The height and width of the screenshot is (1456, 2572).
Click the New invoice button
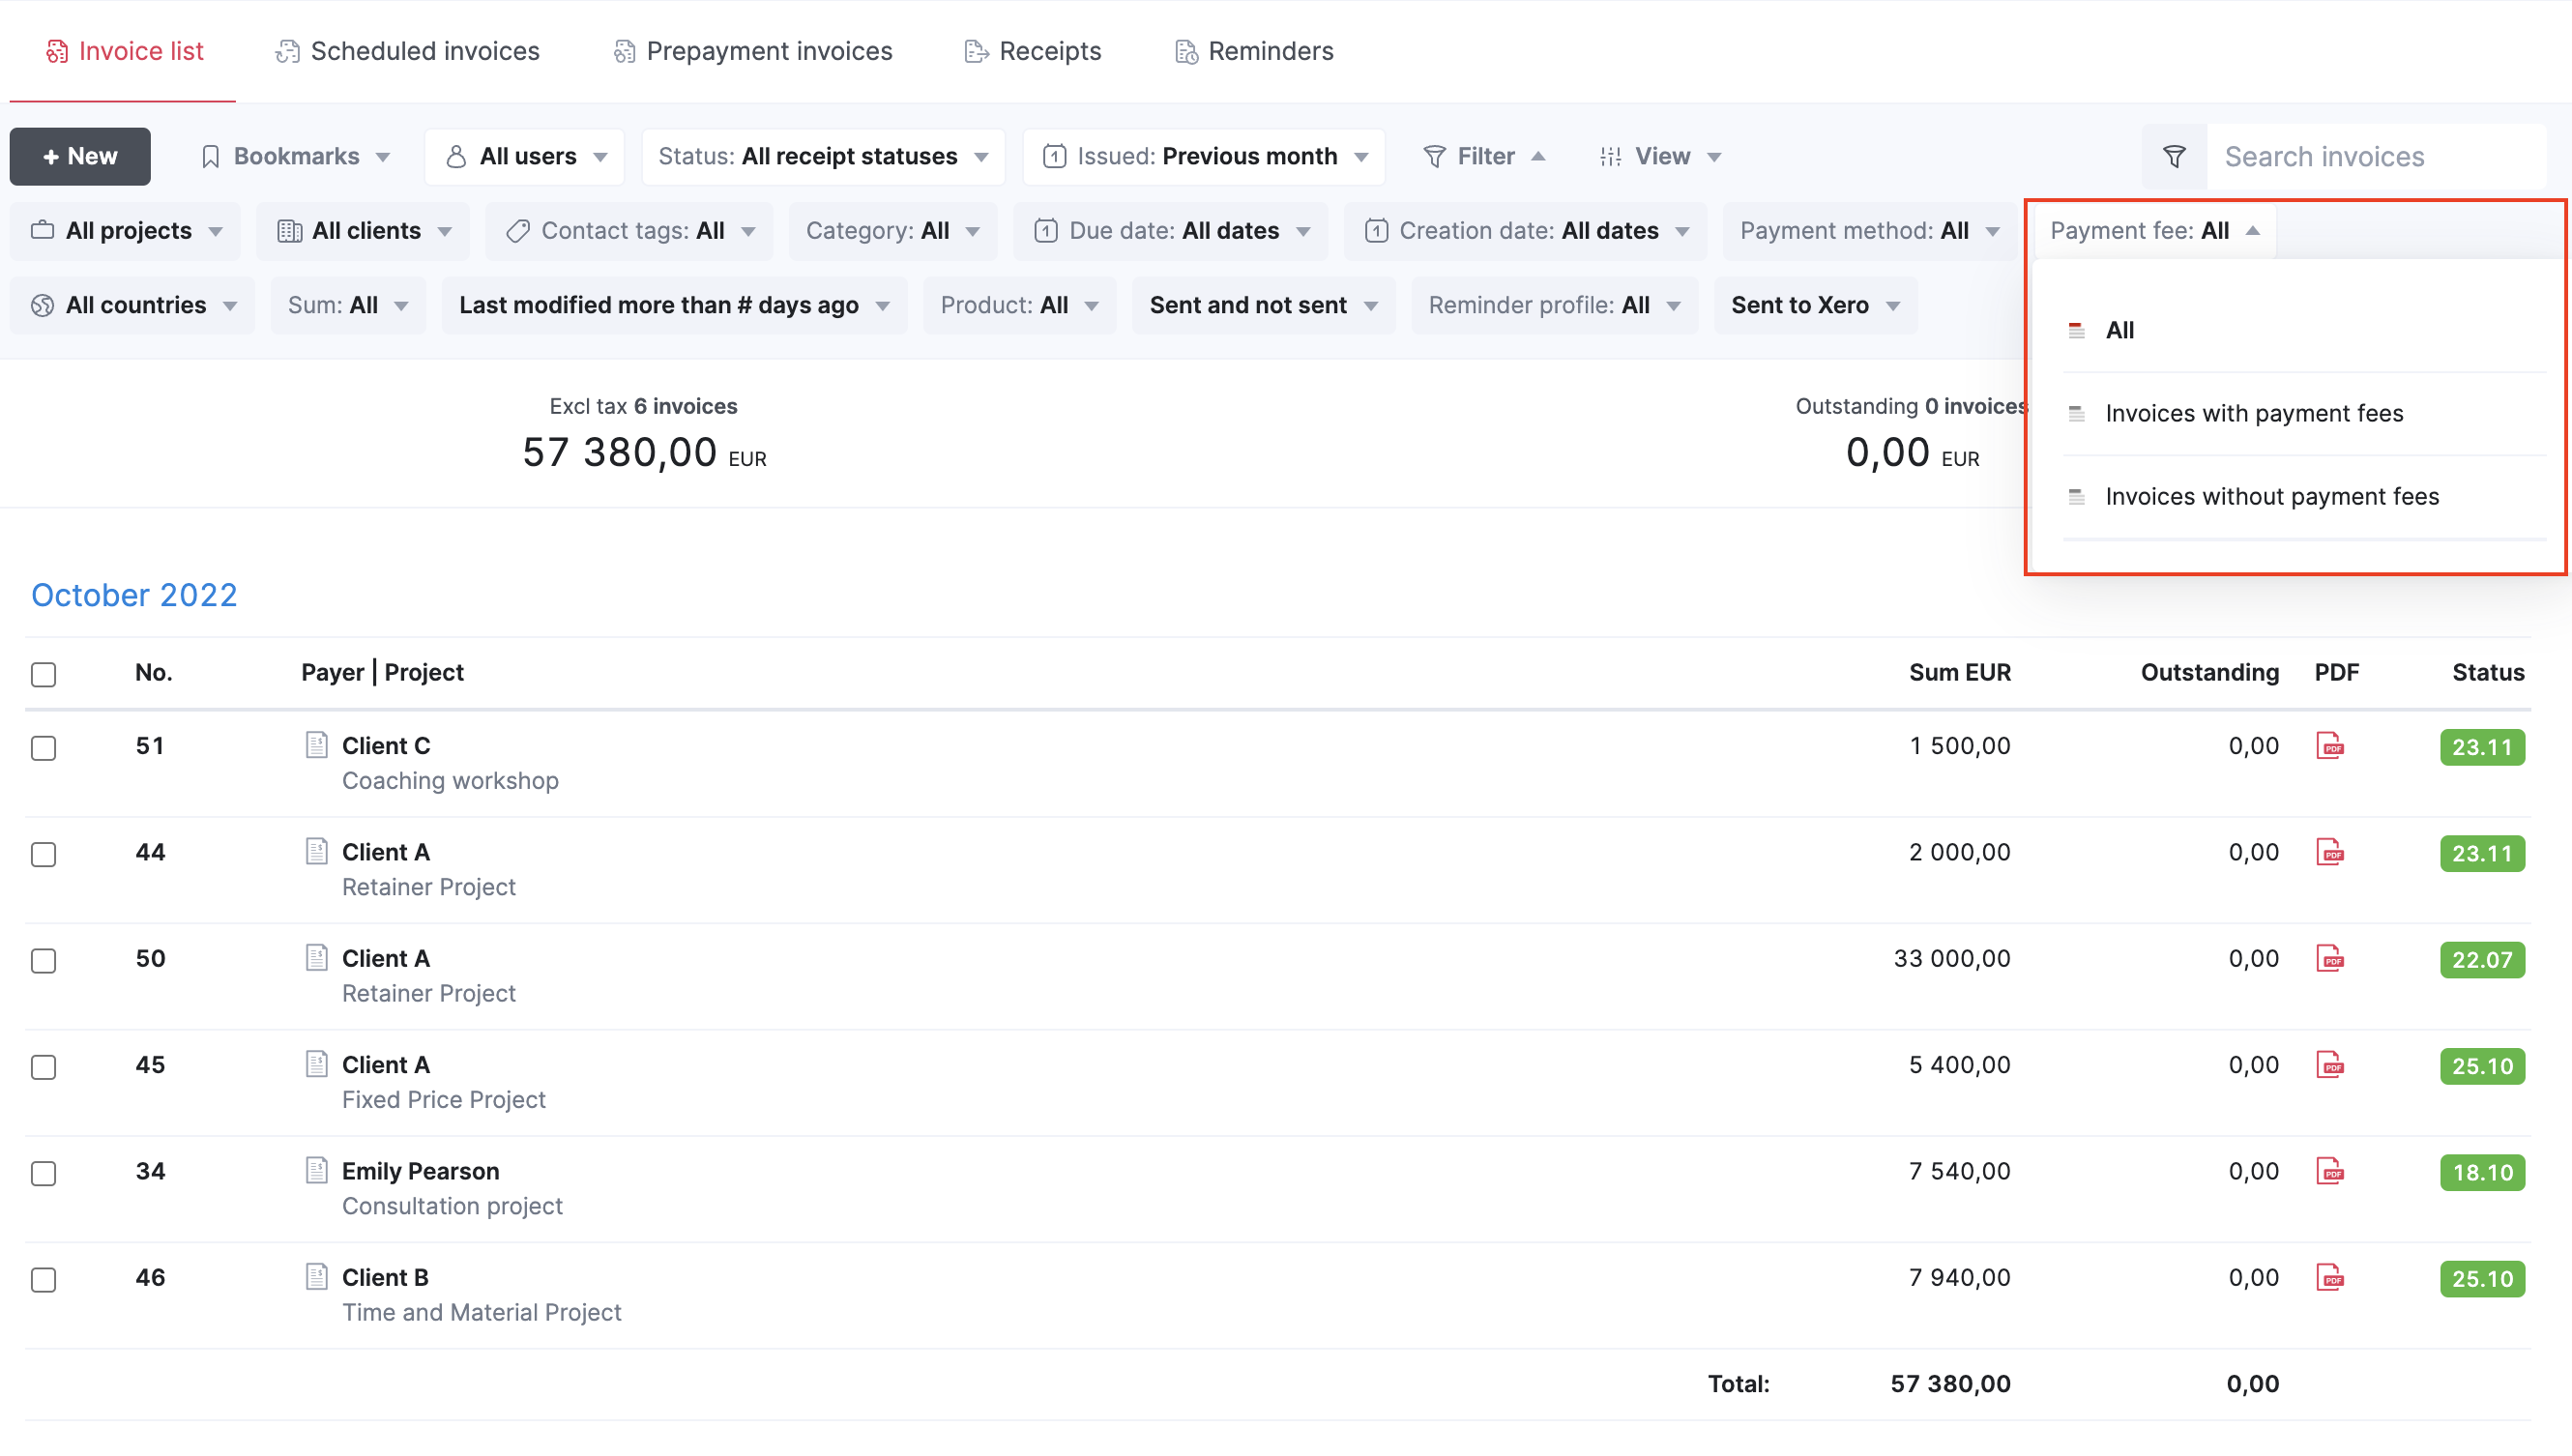coord(80,157)
